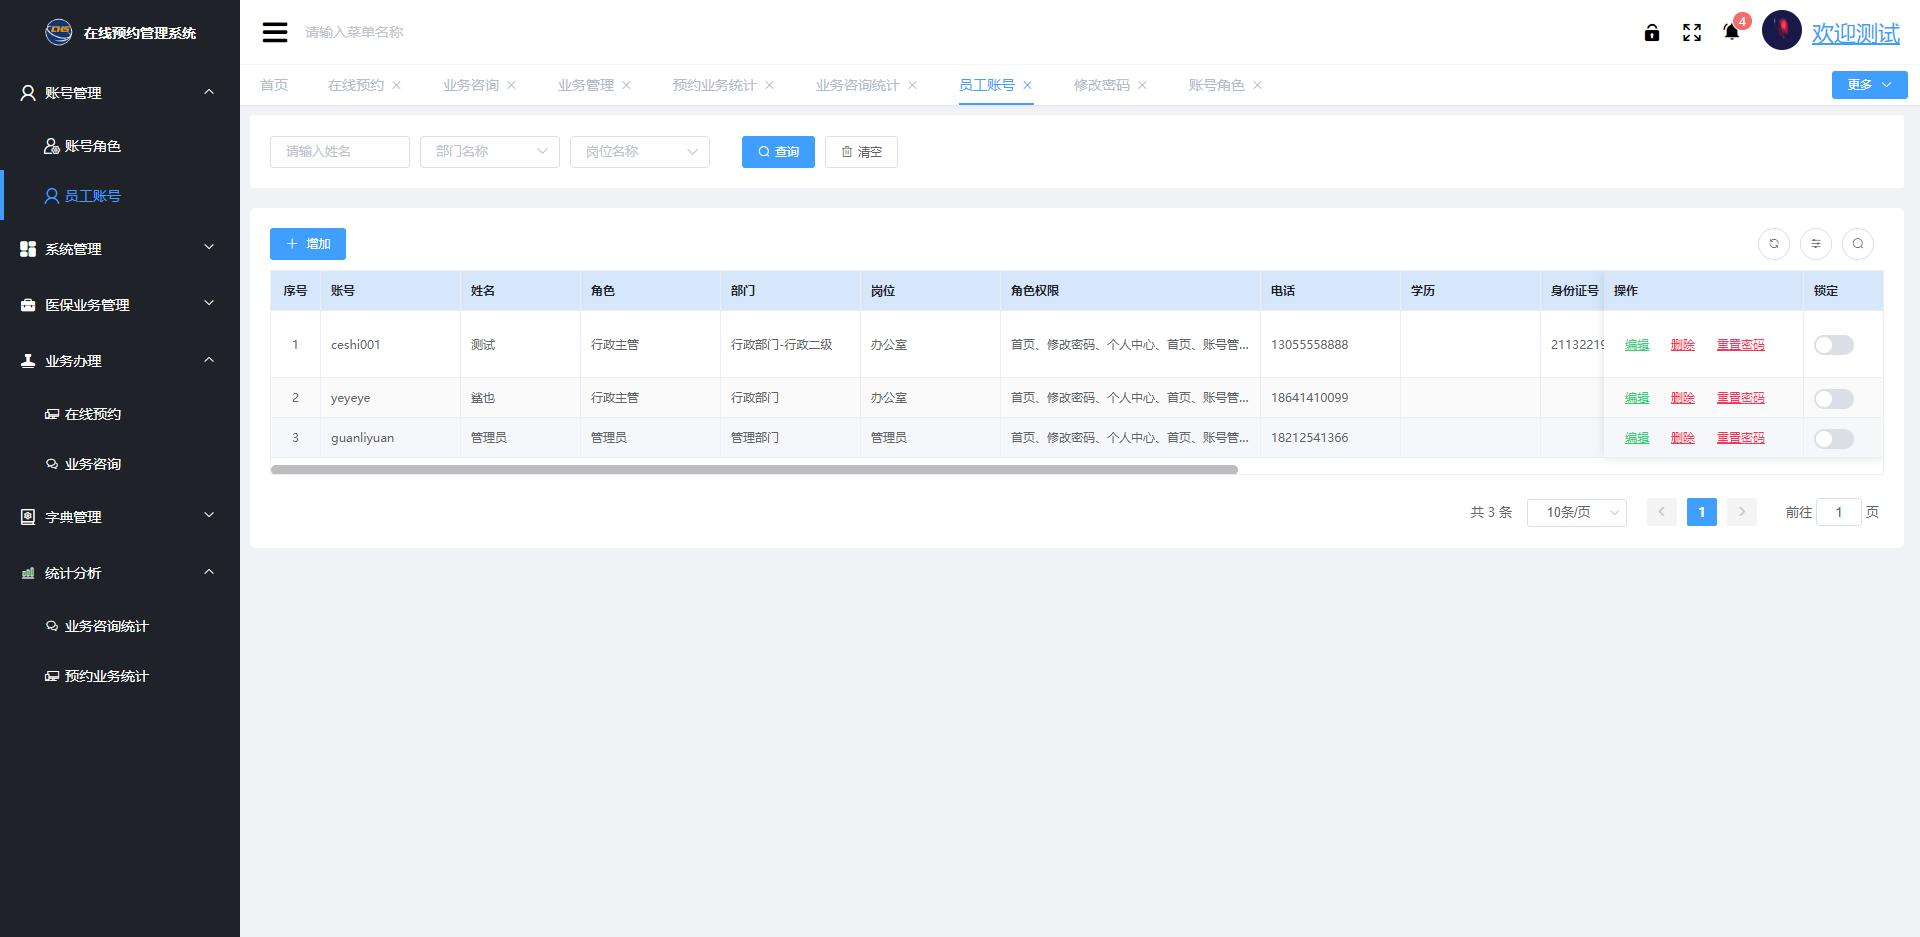Collapse the 账号管理 sidebar group
This screenshot has height=937, width=1920.
click(x=120, y=93)
